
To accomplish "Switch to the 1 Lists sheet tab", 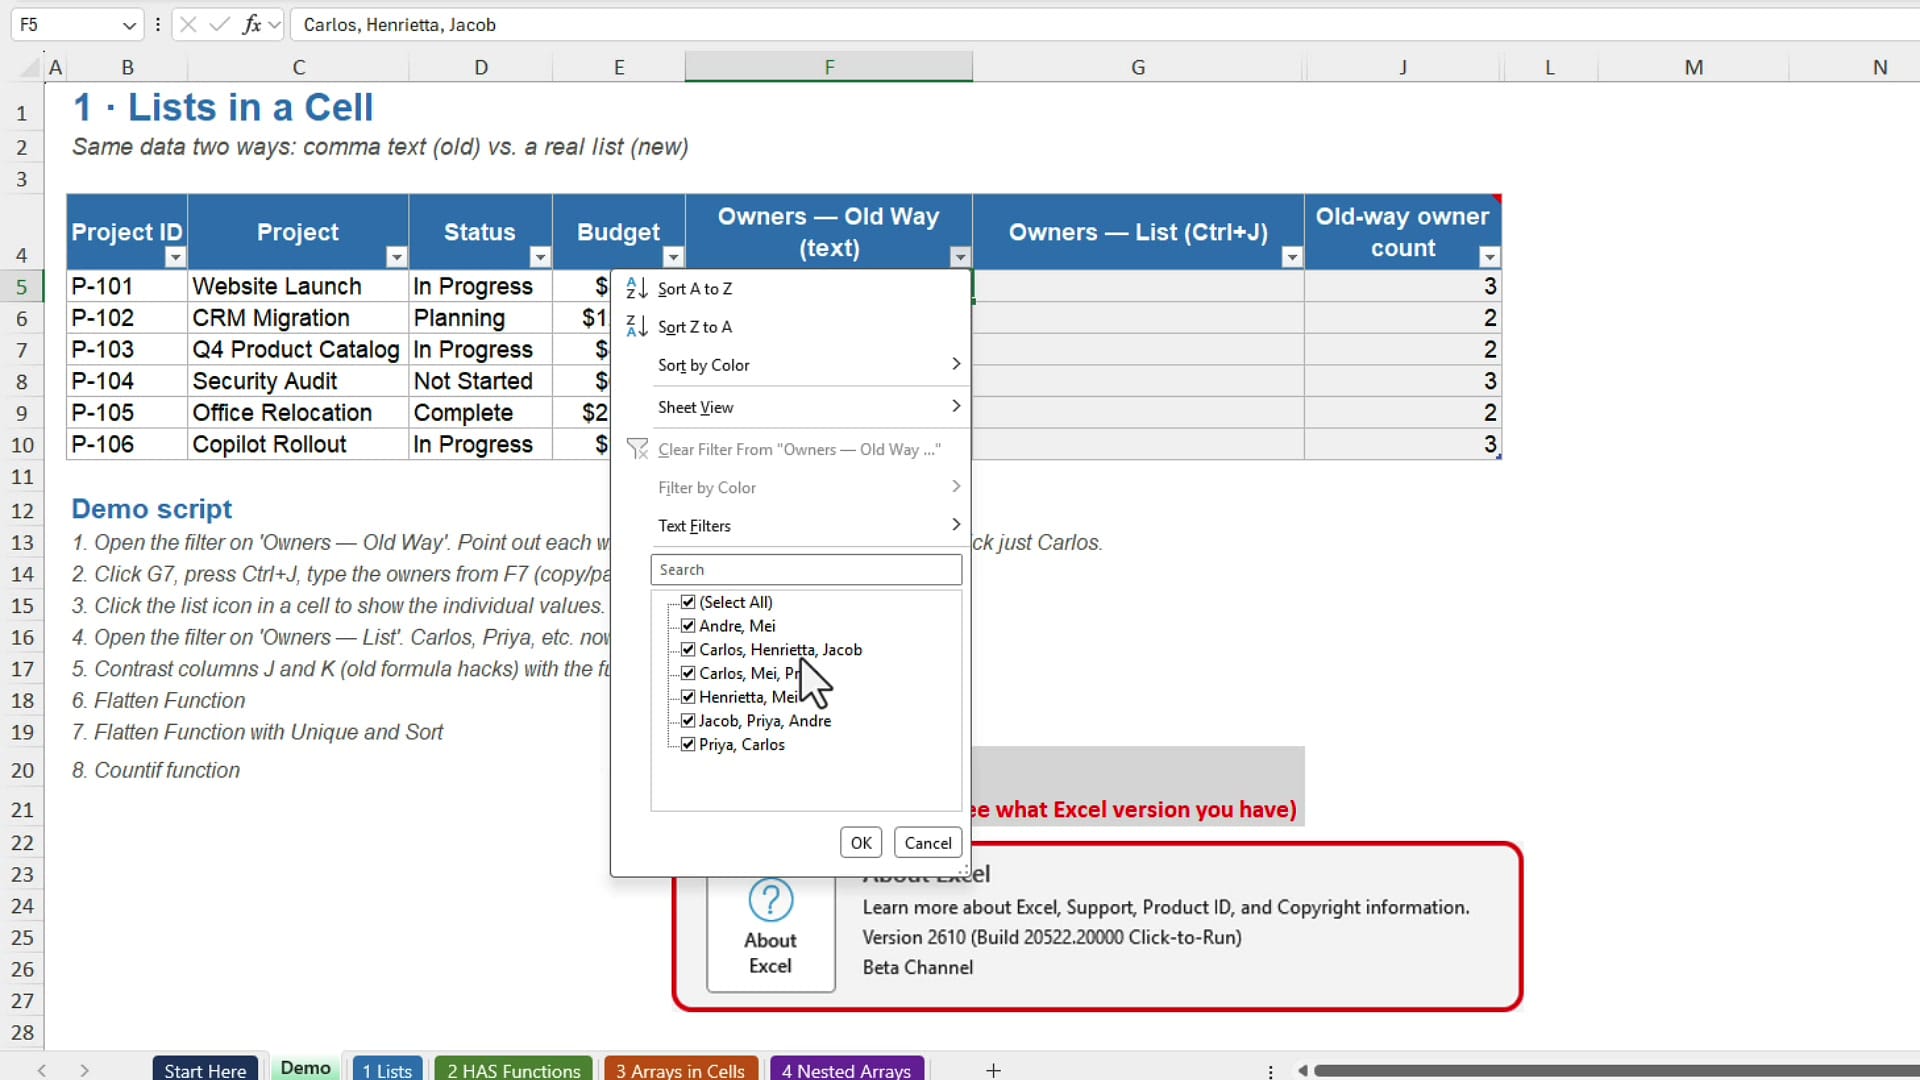I will (x=387, y=1070).
